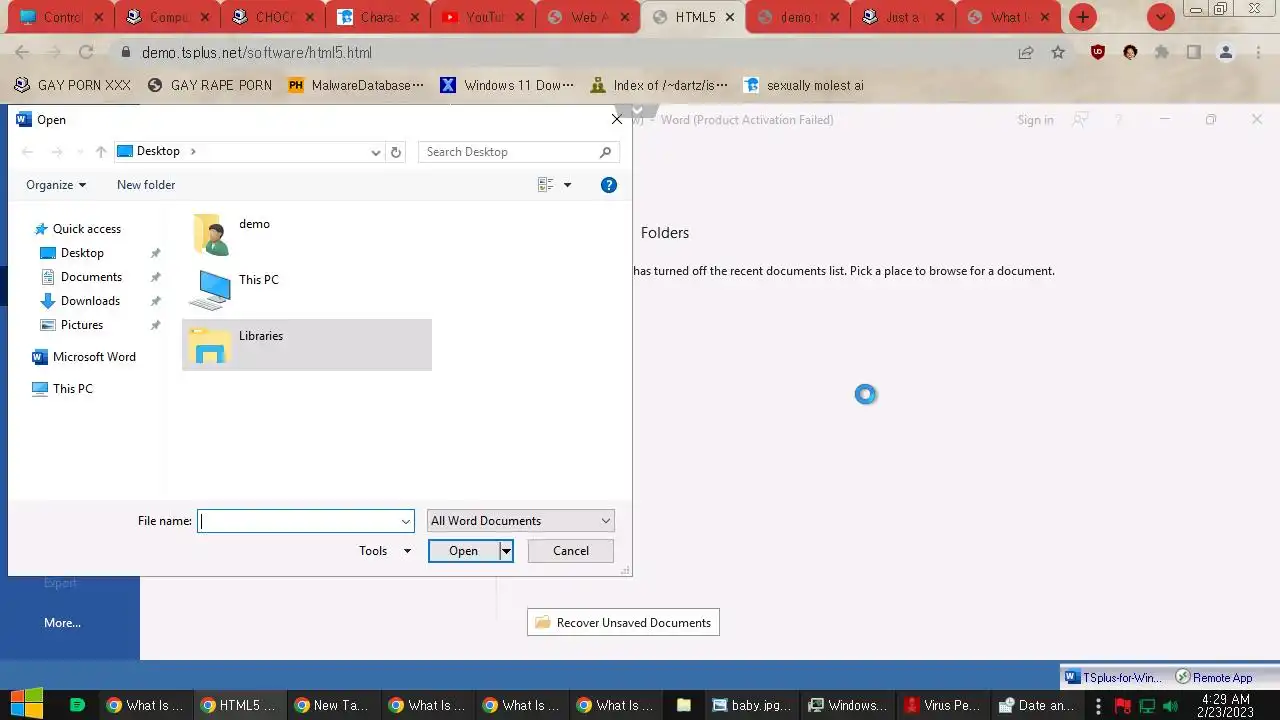Open Windows 11 Dow bookmark
Viewport: 1280px width, 720px height.
(507, 86)
